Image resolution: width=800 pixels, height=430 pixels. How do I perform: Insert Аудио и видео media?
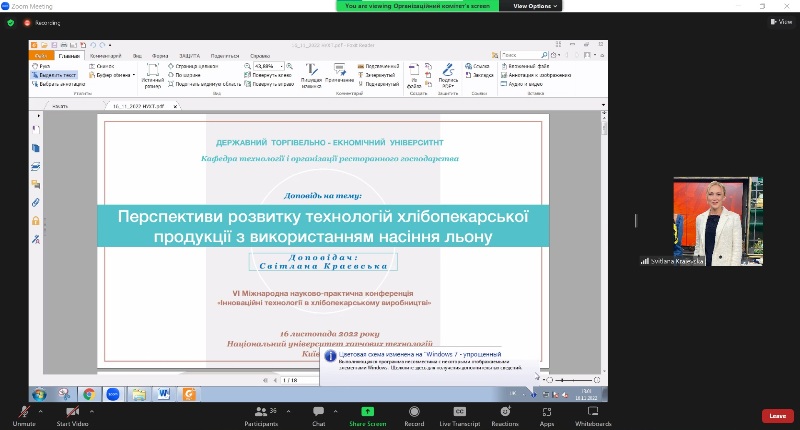522,84
